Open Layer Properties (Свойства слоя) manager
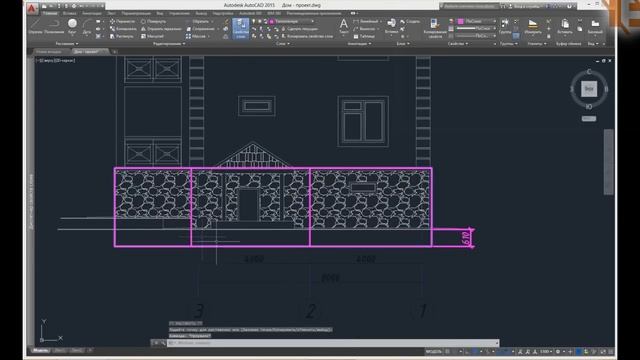 240,29
